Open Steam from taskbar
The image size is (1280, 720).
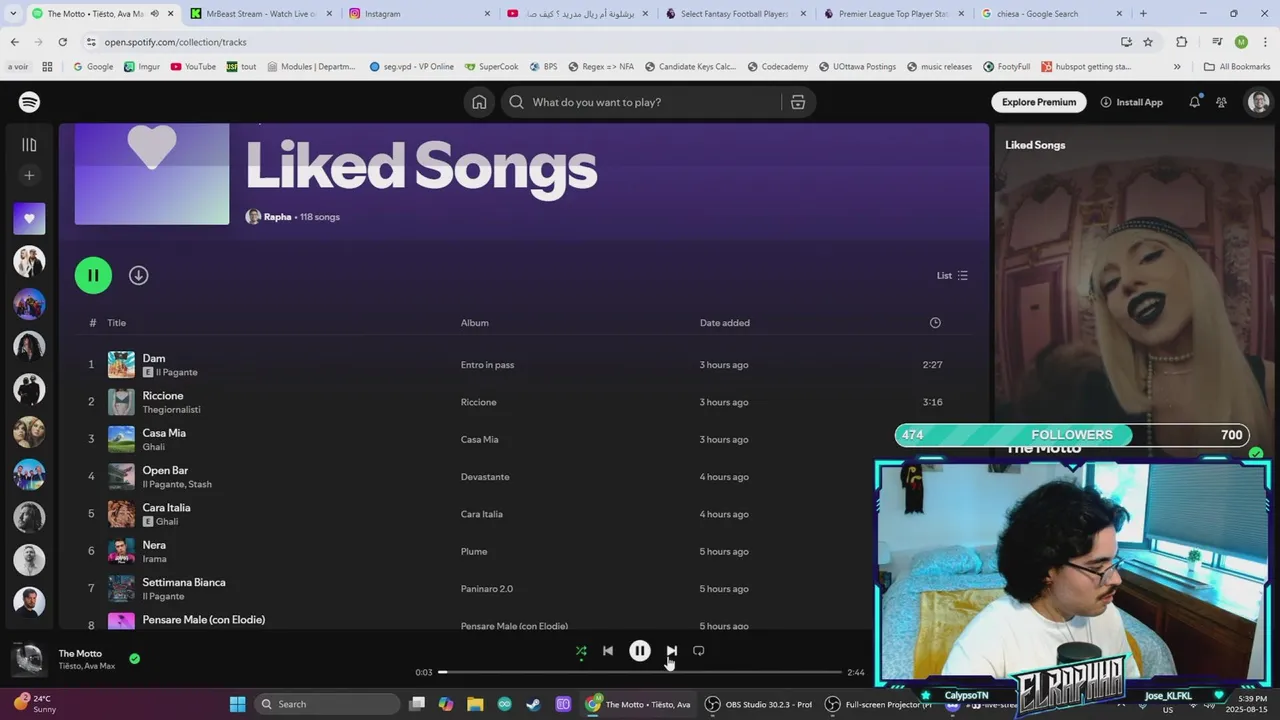pos(534,704)
